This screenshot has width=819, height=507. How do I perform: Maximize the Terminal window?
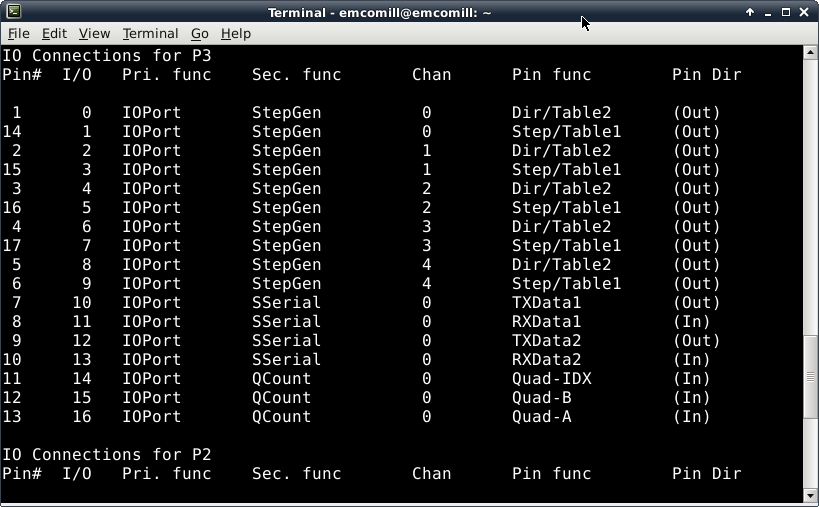tap(786, 12)
